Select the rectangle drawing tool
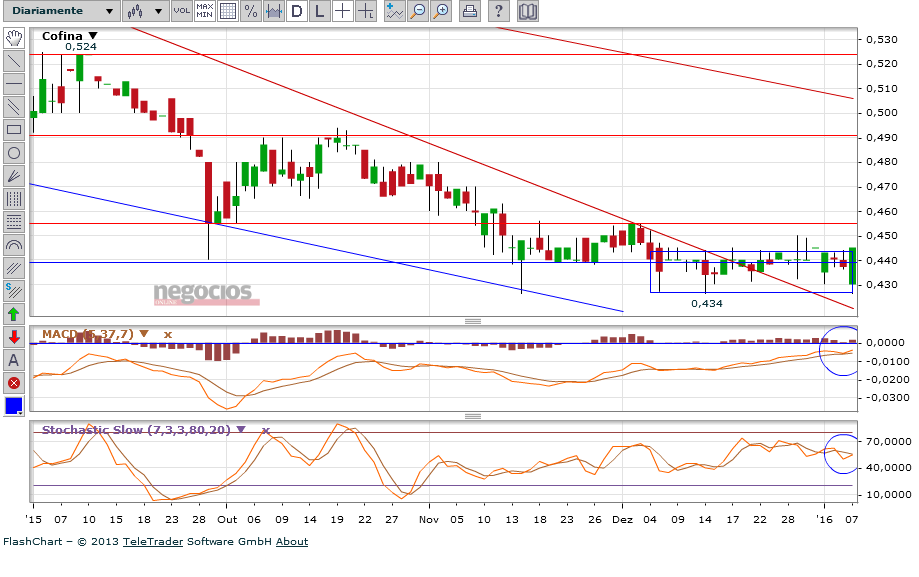 14,130
